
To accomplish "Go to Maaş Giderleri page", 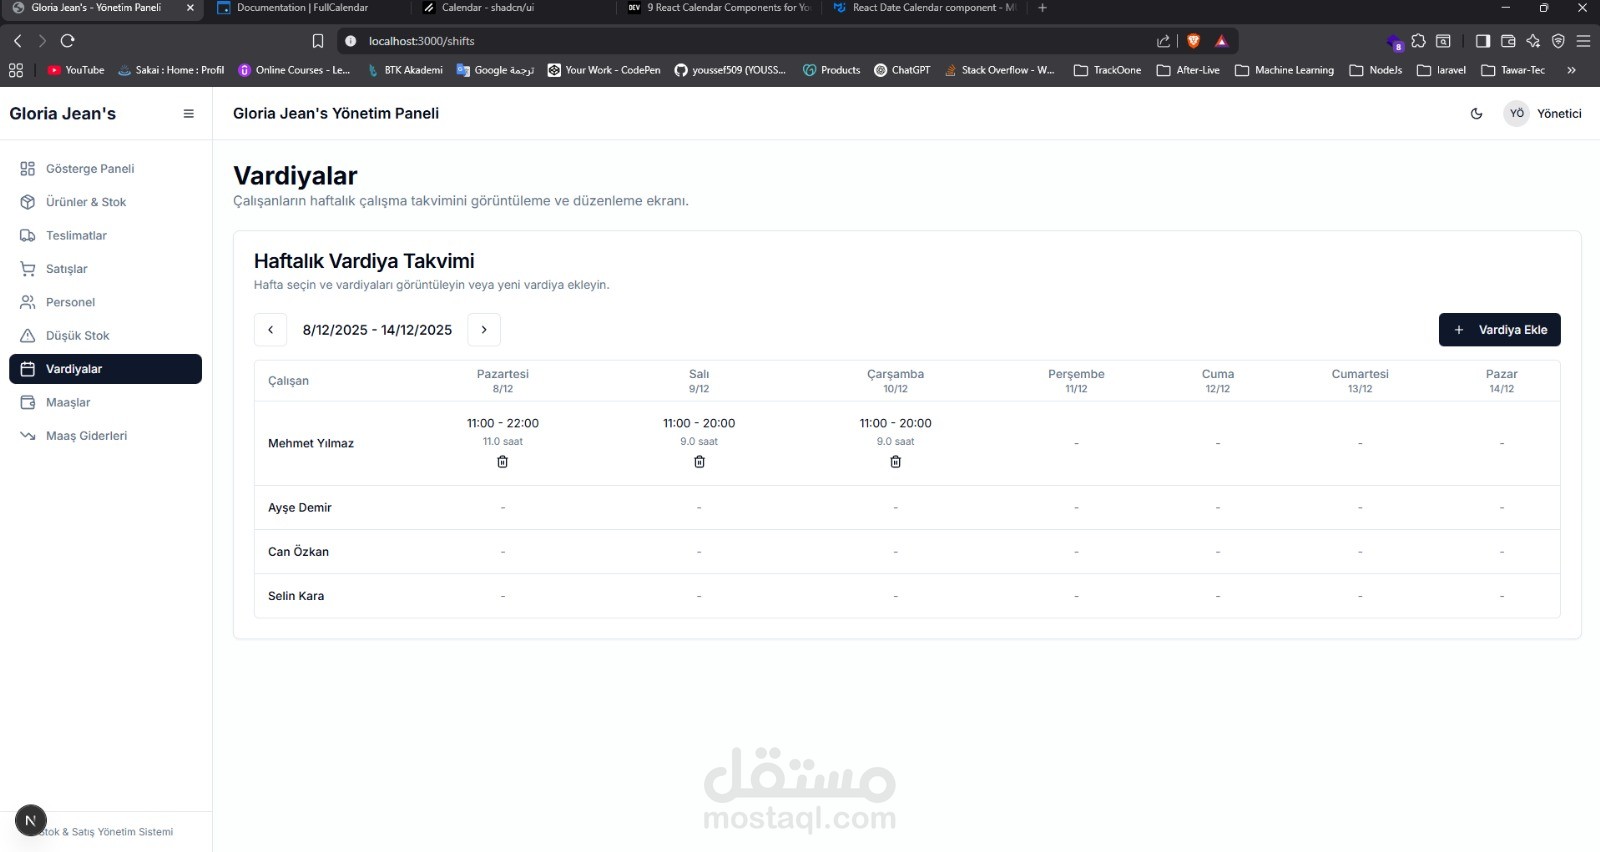I will point(105,436).
